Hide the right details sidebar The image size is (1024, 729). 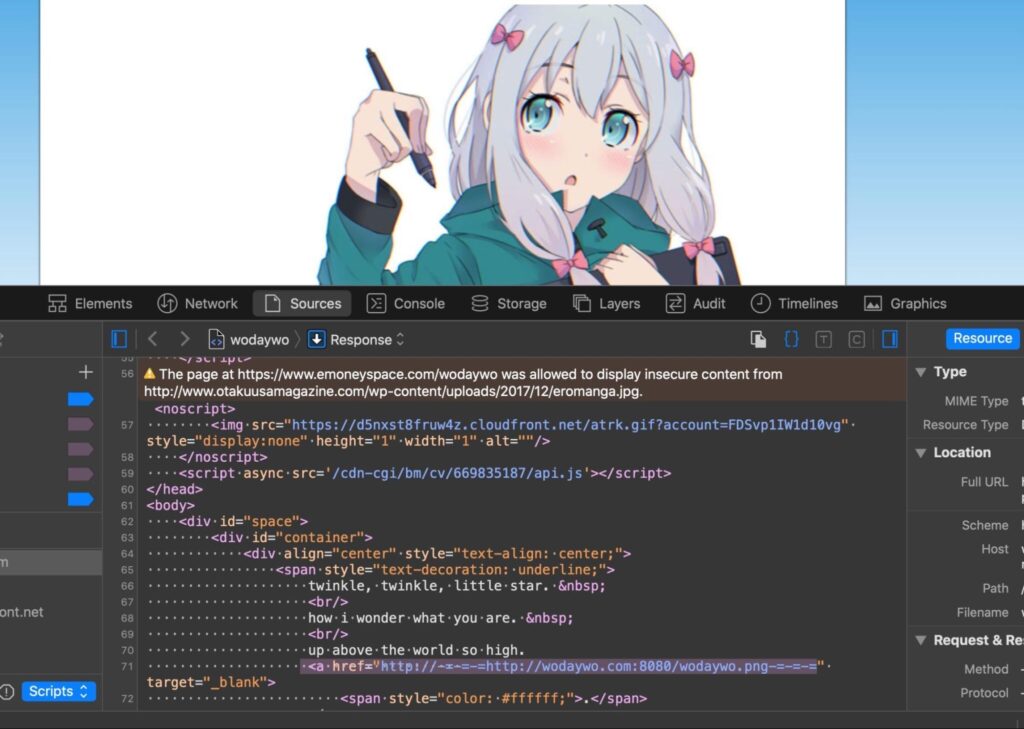point(890,339)
